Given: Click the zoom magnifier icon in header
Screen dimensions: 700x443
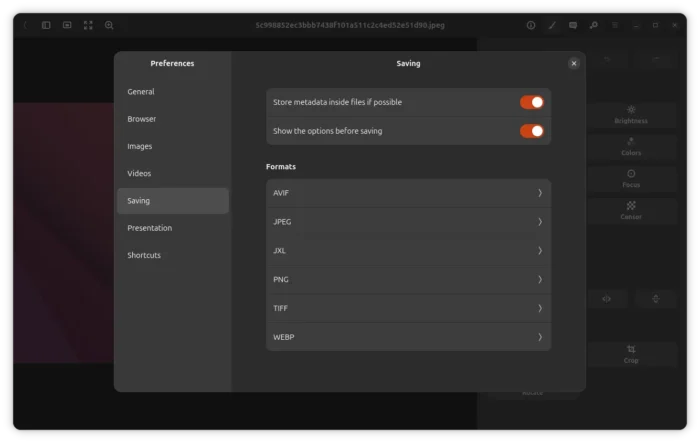Looking at the screenshot, I should pyautogui.click(x=109, y=25).
